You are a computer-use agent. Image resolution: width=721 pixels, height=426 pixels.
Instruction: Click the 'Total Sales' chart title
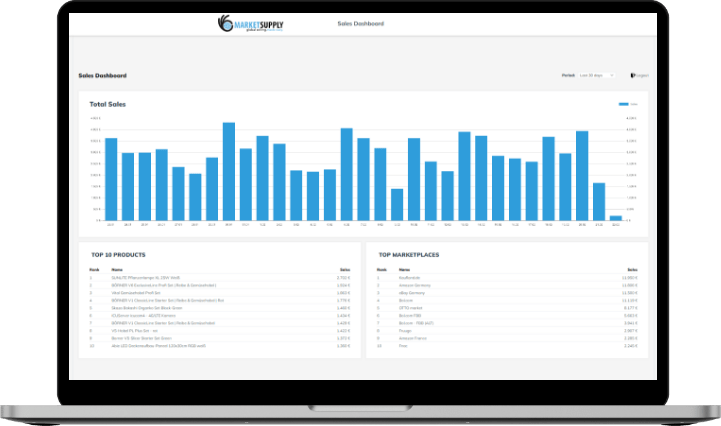pyautogui.click(x=108, y=104)
